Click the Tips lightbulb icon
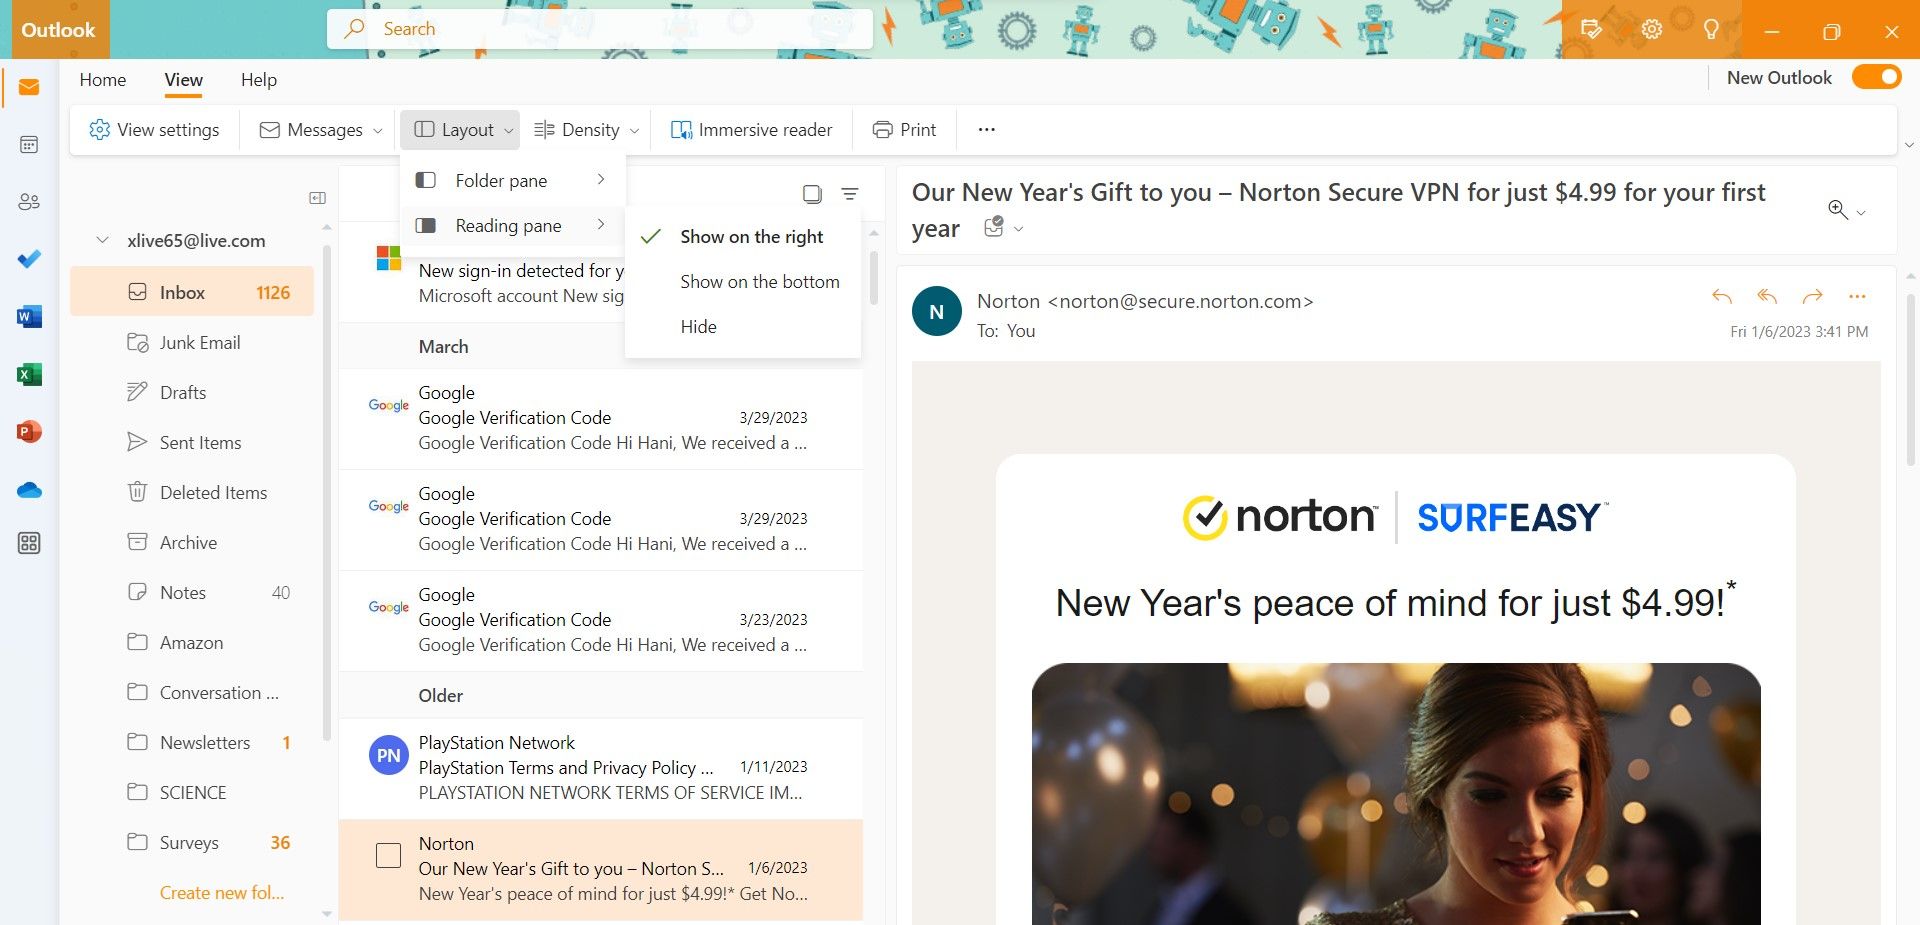1920x925 pixels. point(1711,29)
